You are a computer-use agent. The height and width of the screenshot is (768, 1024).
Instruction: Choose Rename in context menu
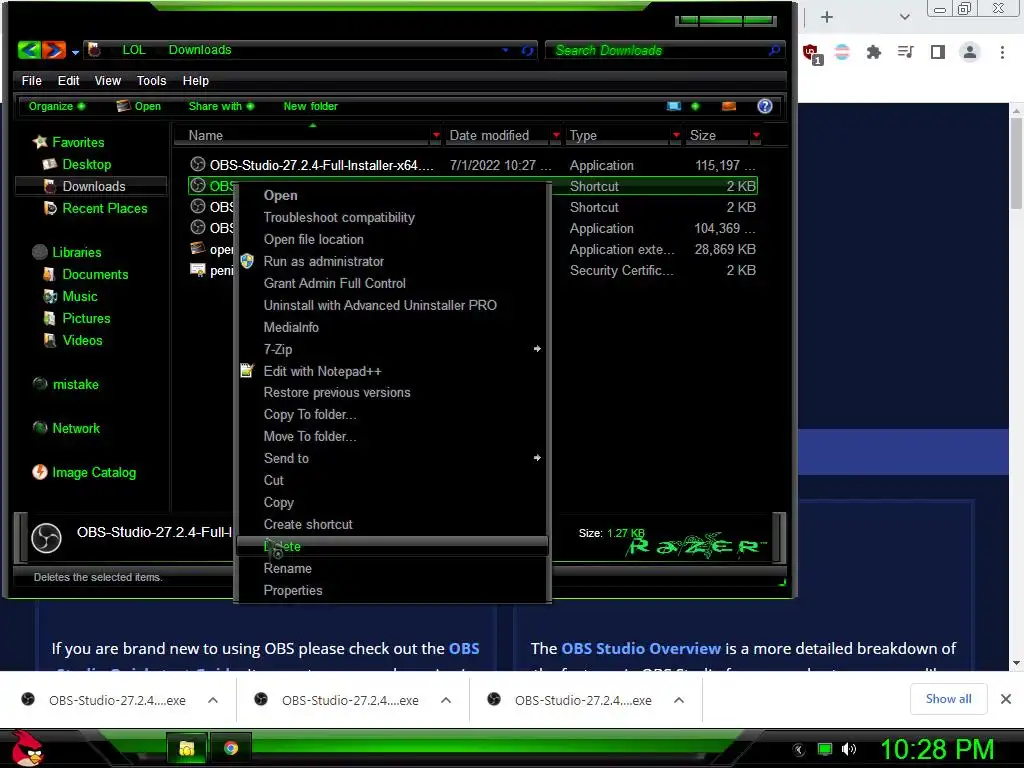coord(392,569)
